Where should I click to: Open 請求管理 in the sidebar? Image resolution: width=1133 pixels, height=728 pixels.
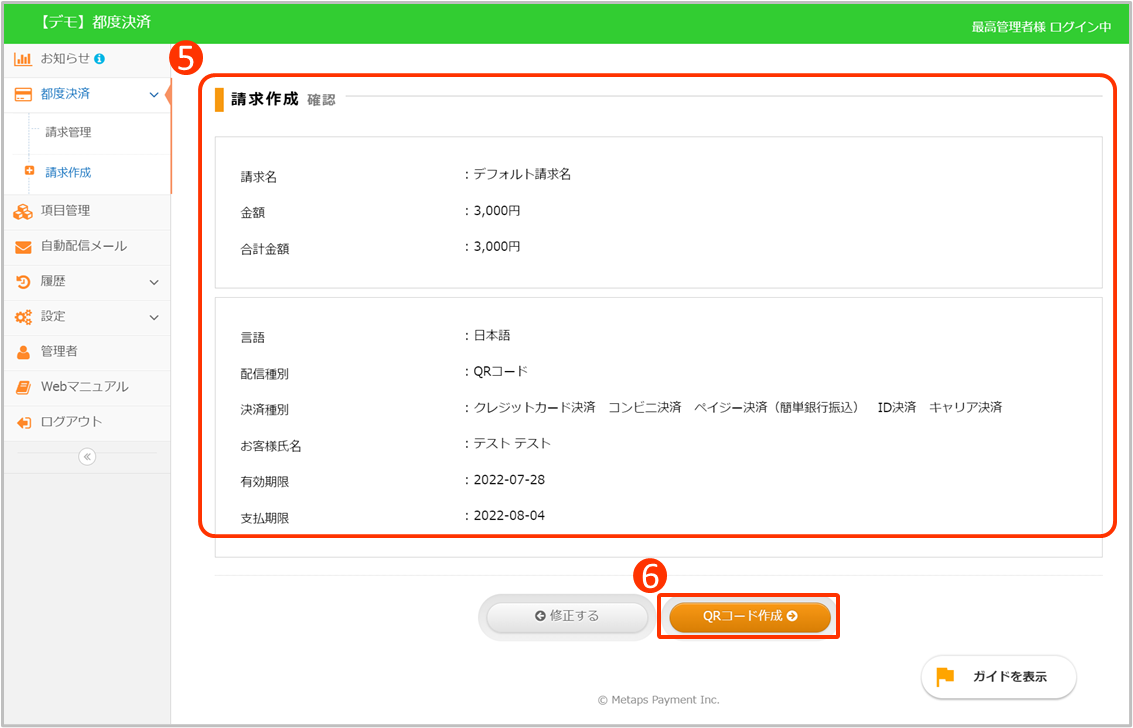tap(68, 132)
